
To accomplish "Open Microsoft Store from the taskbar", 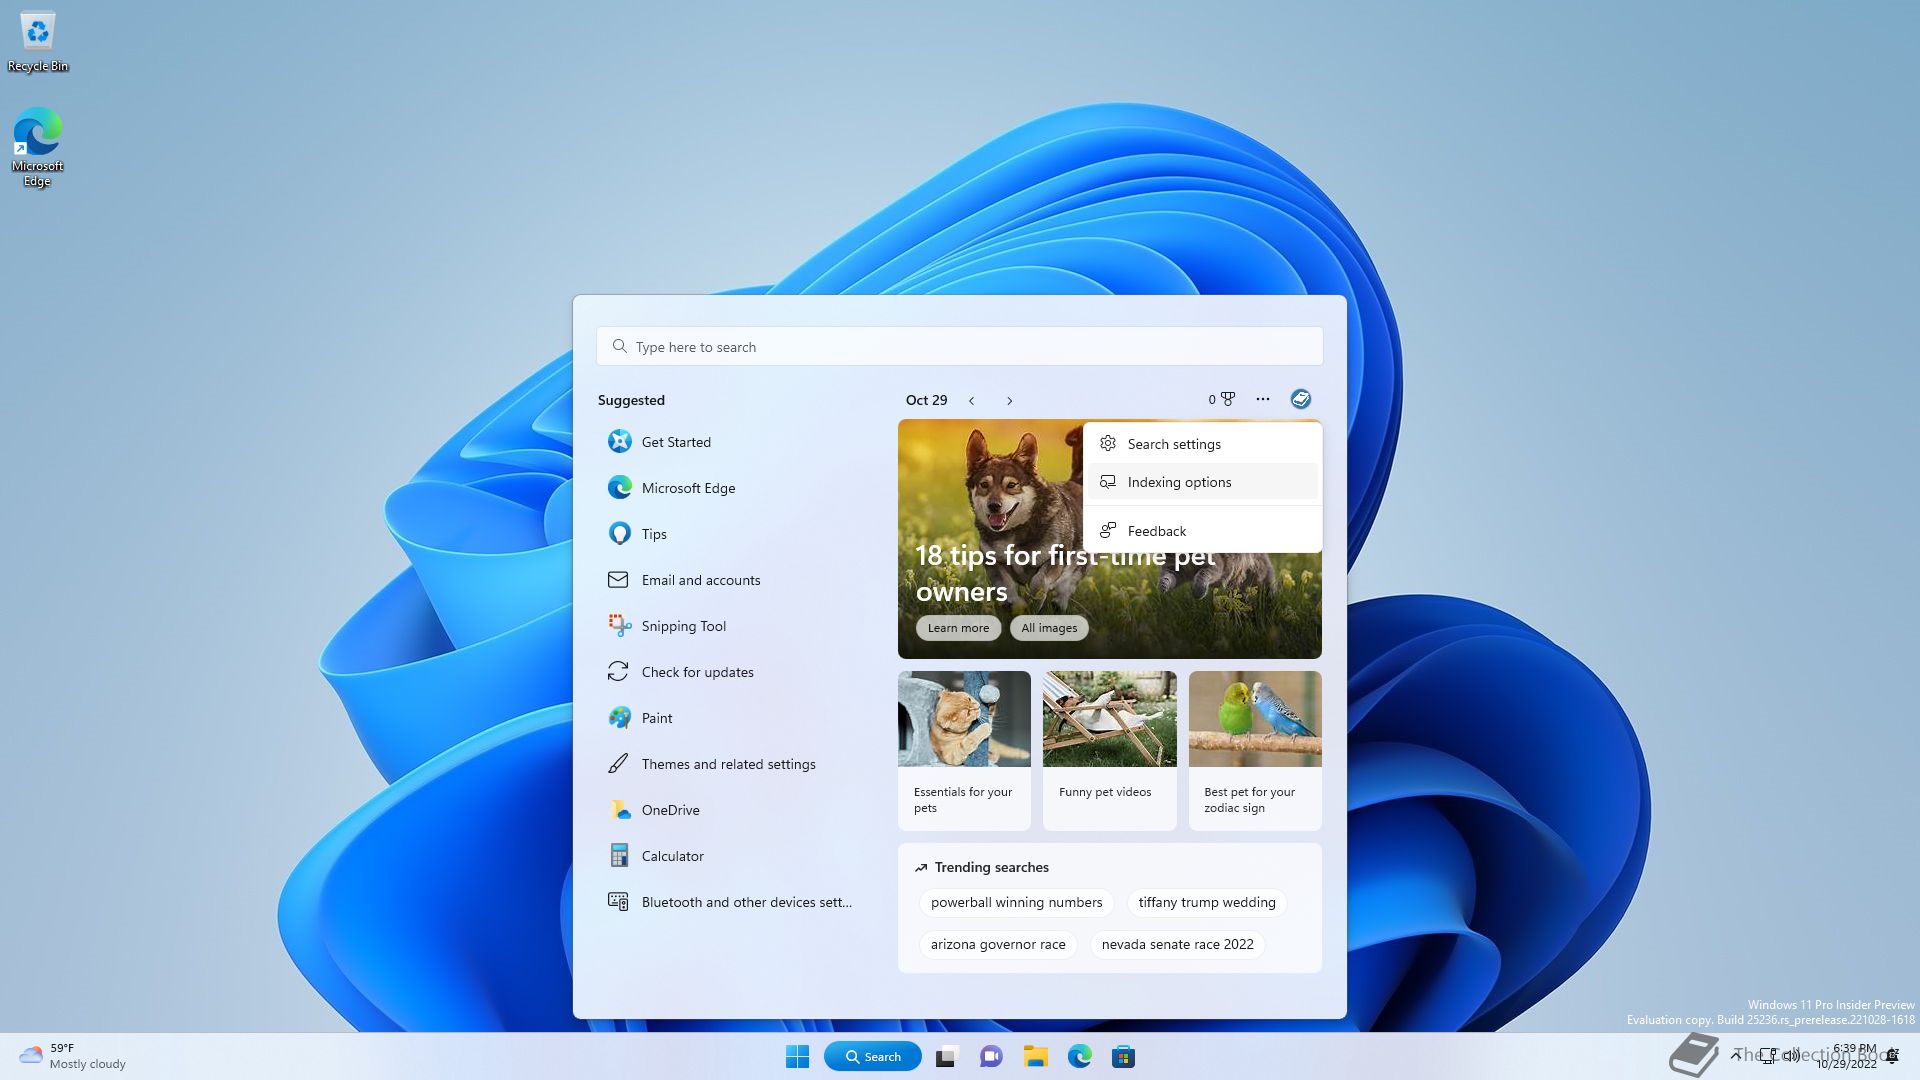I will 1123,1057.
